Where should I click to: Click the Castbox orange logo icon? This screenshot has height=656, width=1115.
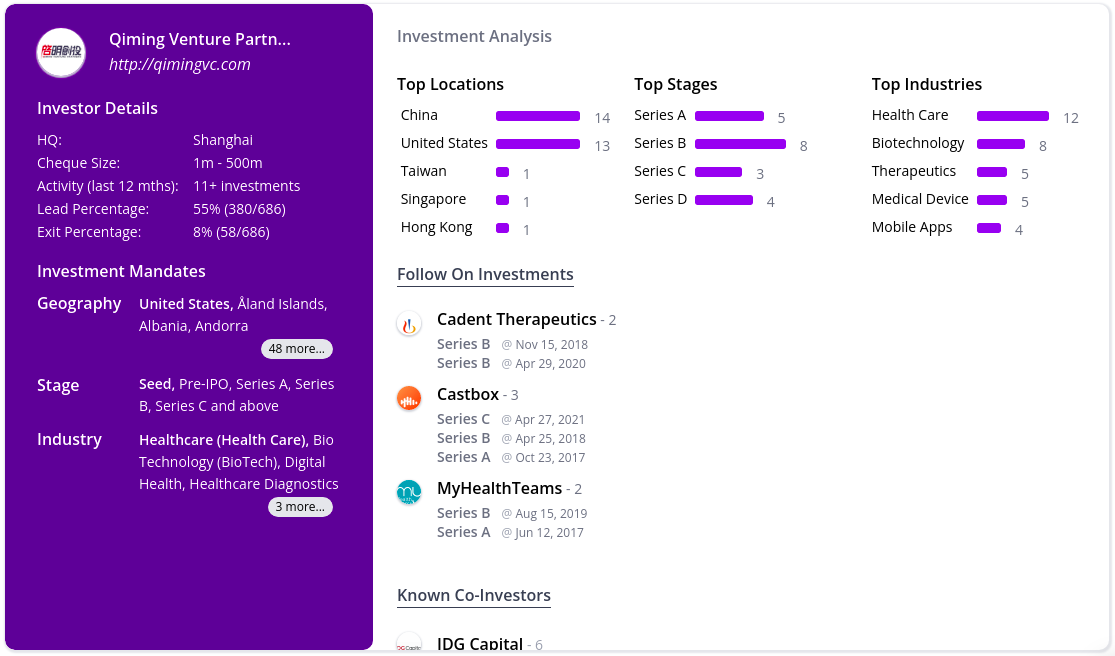[409, 399]
